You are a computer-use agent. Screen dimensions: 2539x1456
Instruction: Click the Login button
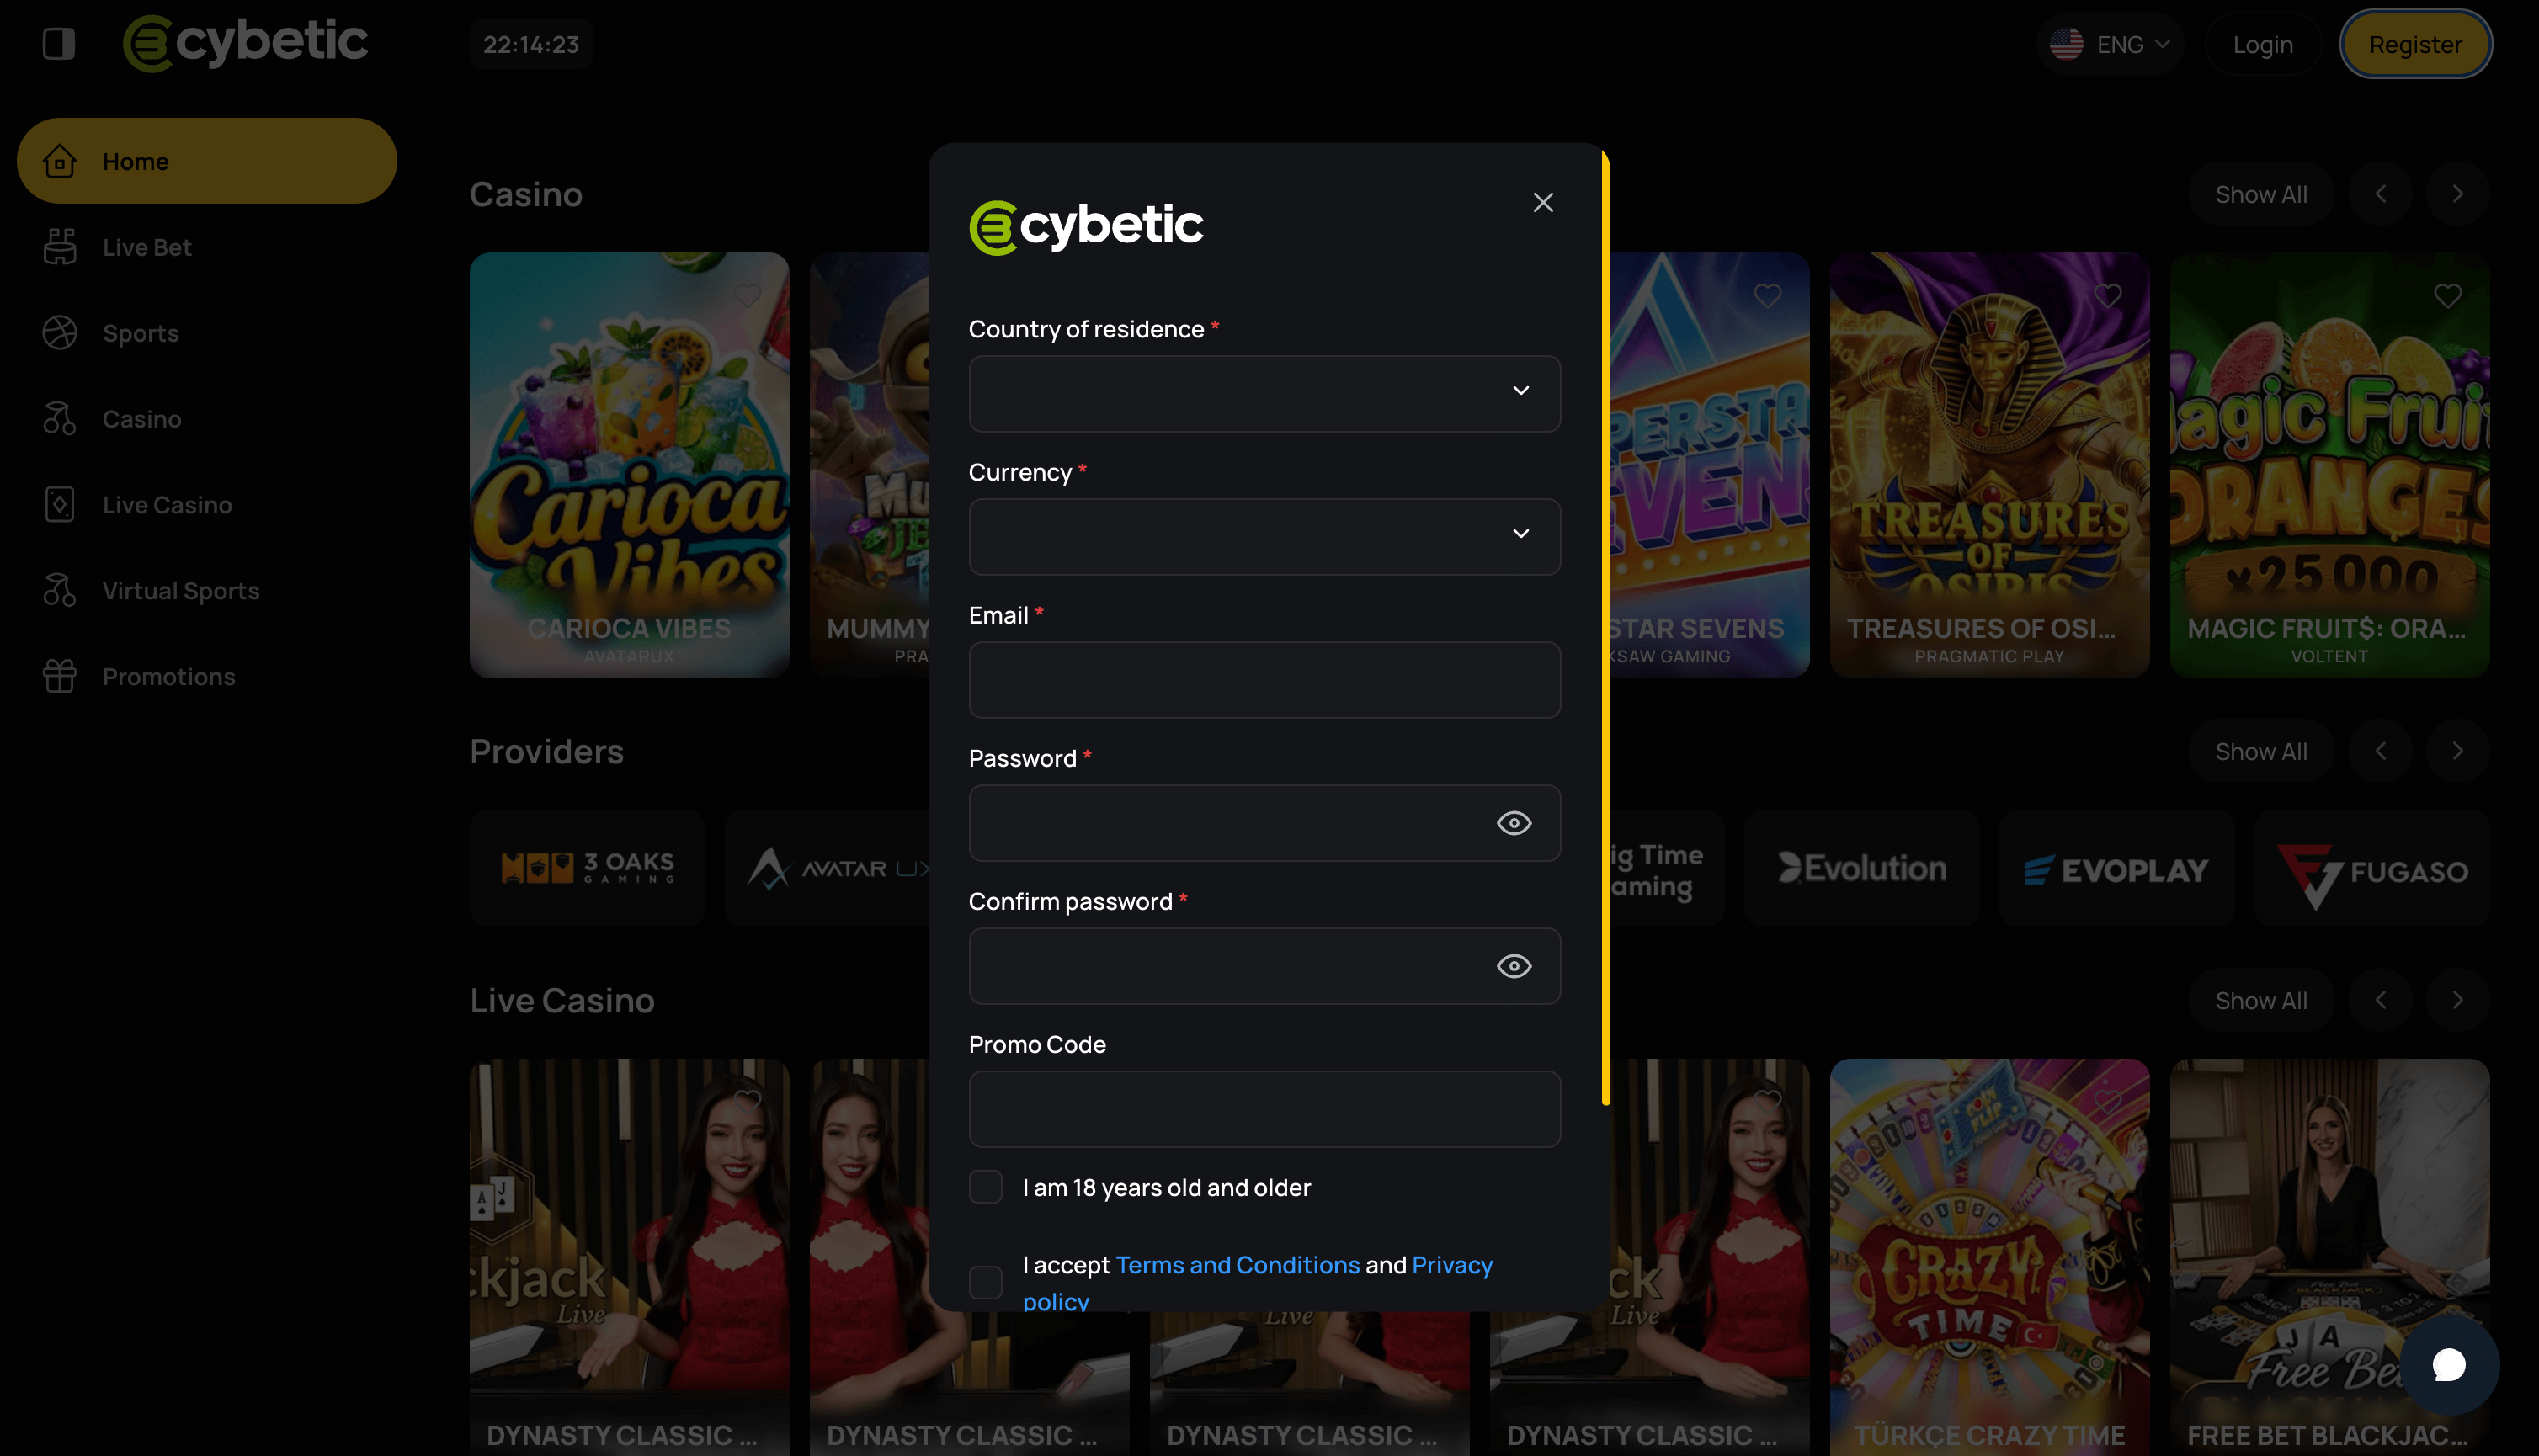pyautogui.click(x=2263, y=44)
